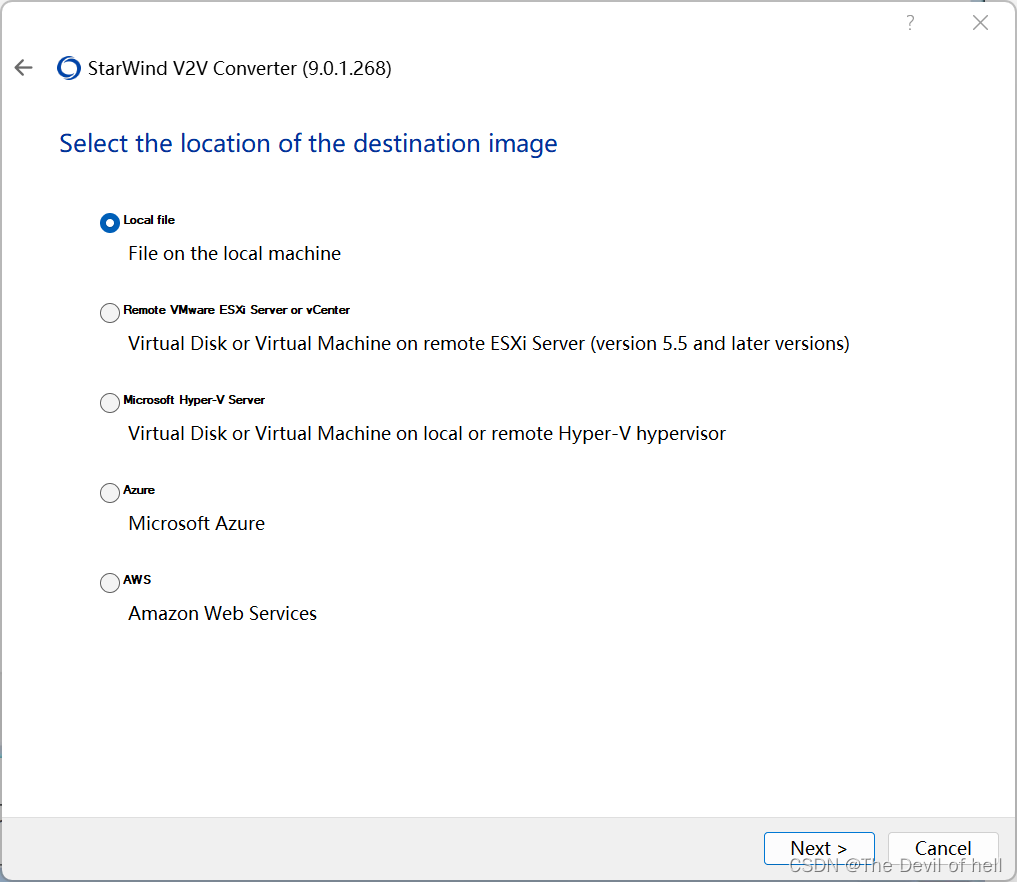1017x882 pixels.
Task: Click the 'Select the location of the destination image' heading
Action: click(x=308, y=143)
